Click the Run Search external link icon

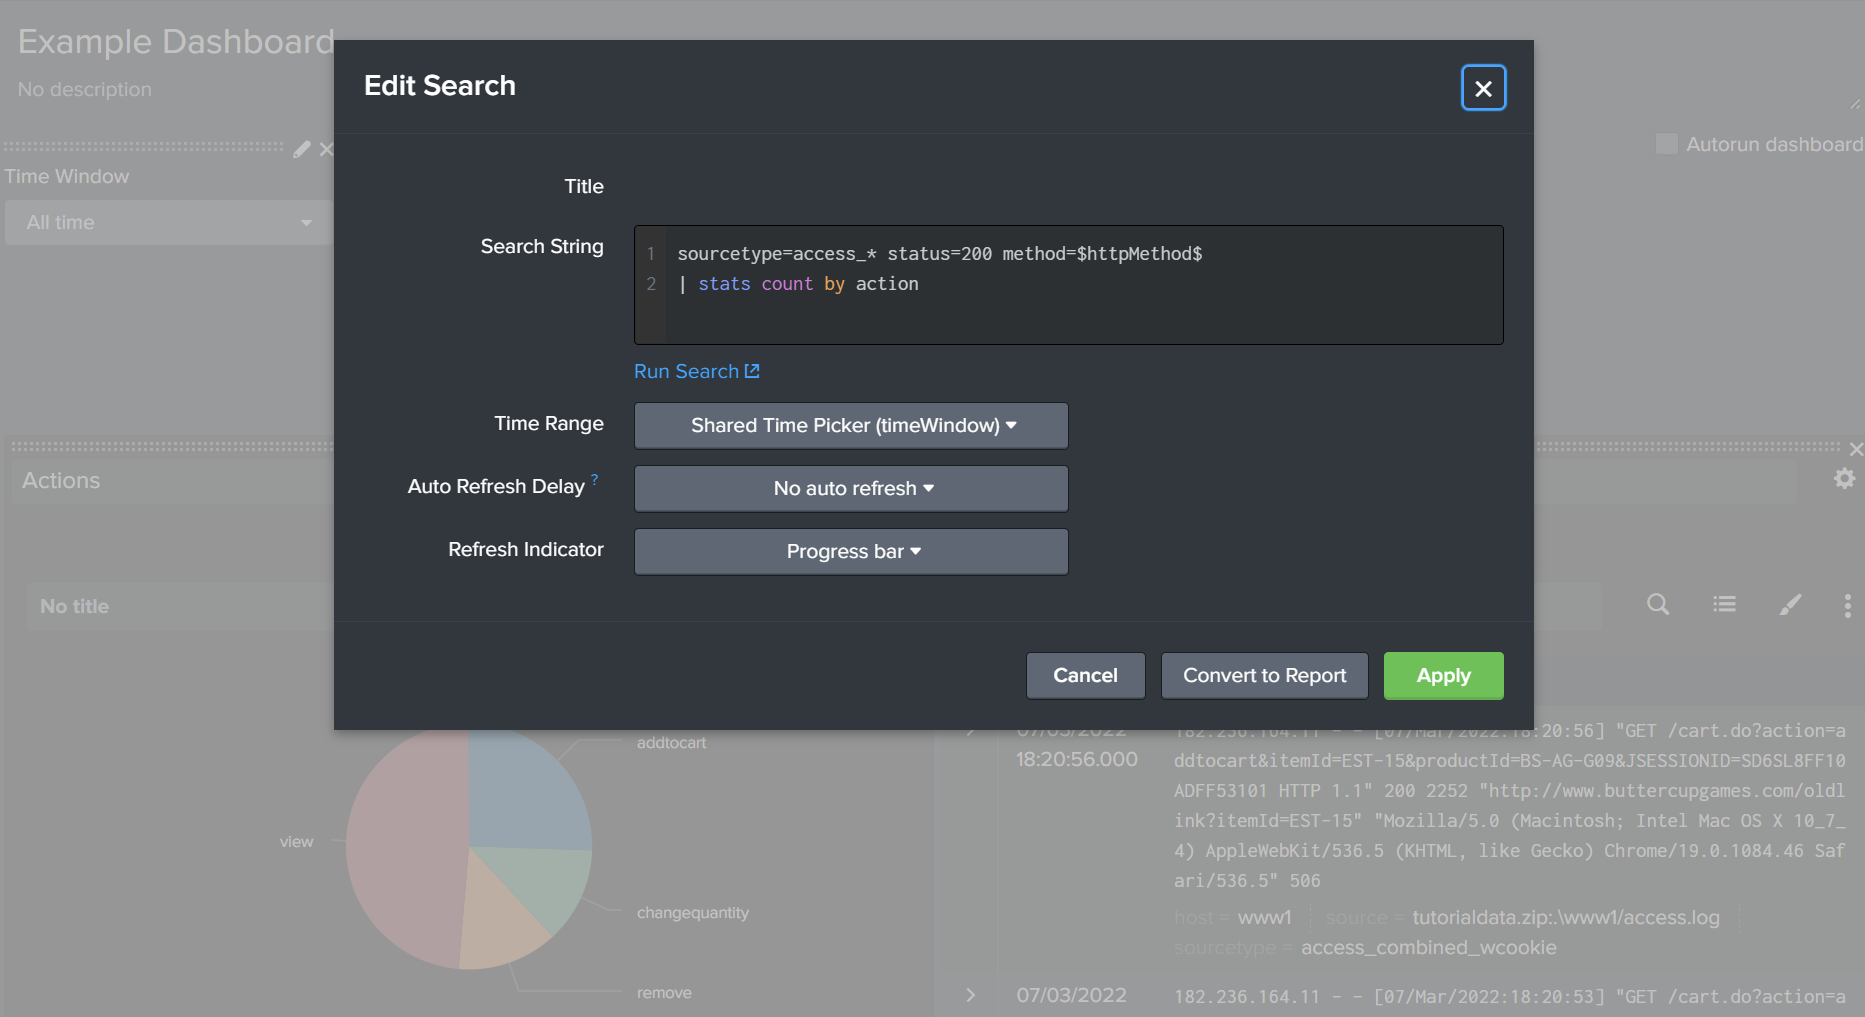pos(753,370)
